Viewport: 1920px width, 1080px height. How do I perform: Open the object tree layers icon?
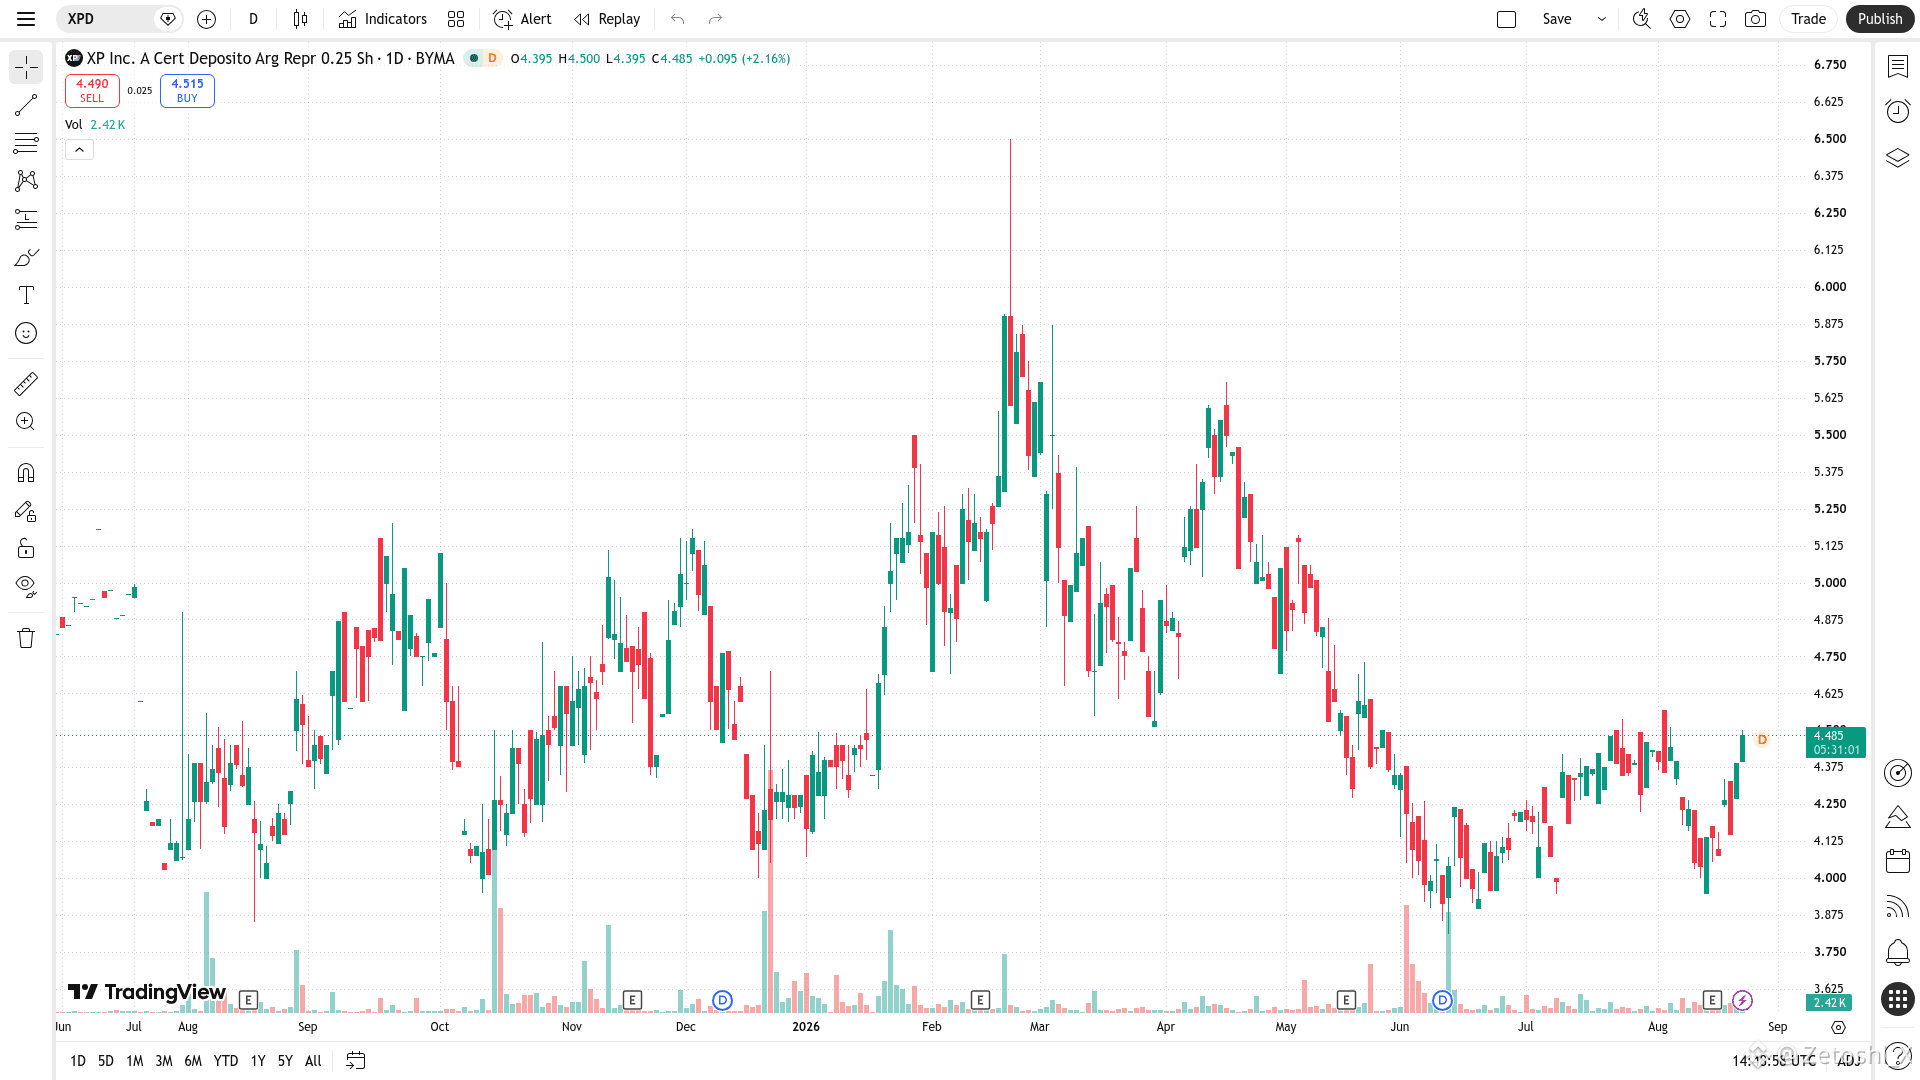point(1897,158)
